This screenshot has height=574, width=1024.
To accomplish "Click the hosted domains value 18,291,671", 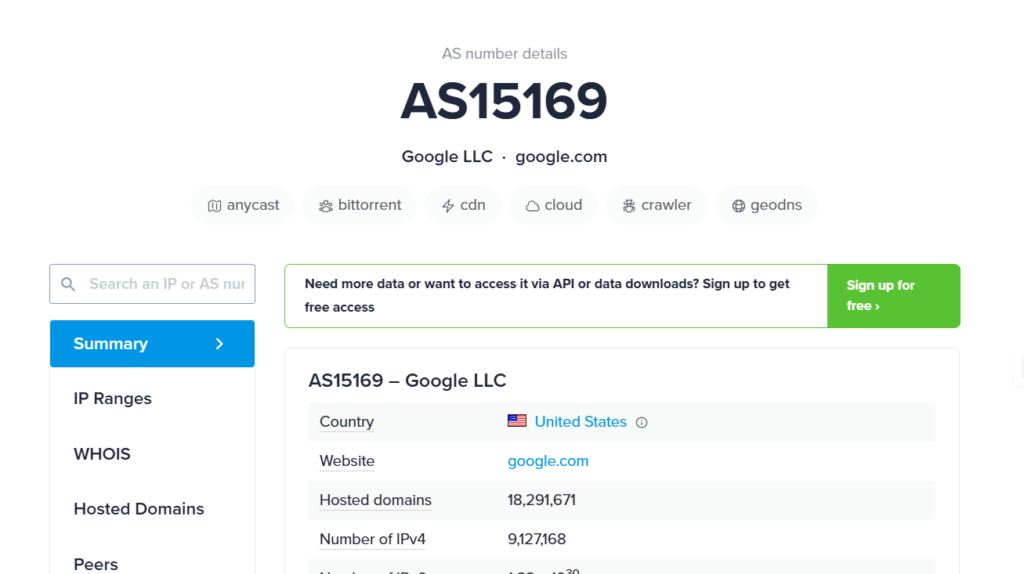I will pos(541,500).
